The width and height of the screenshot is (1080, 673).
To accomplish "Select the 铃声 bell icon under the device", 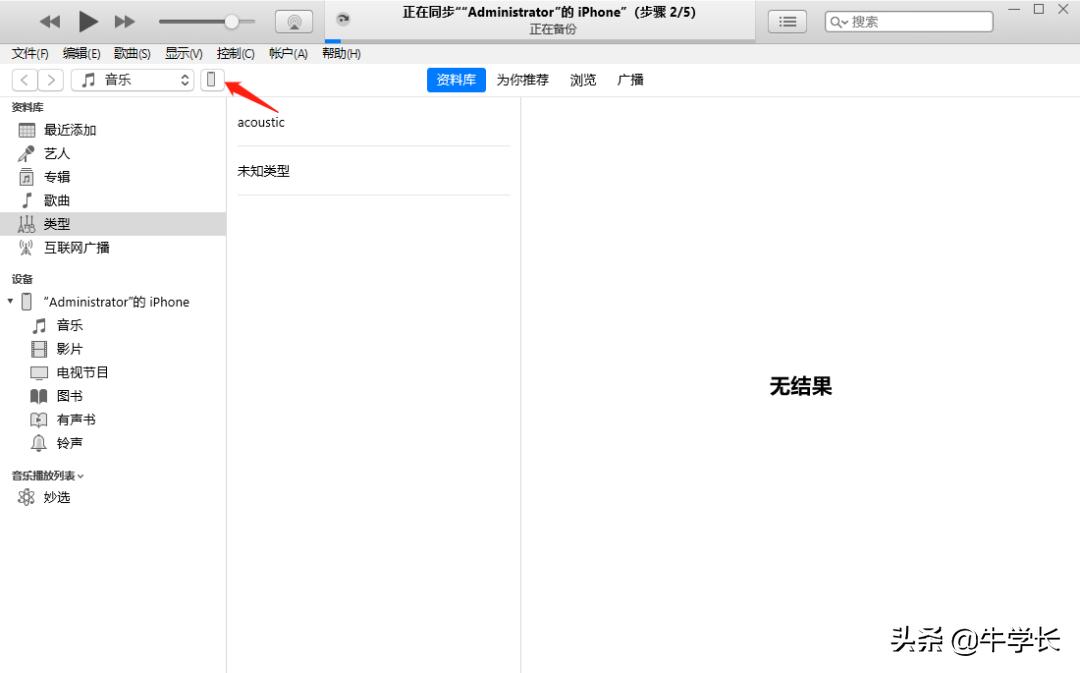I will tap(39, 443).
